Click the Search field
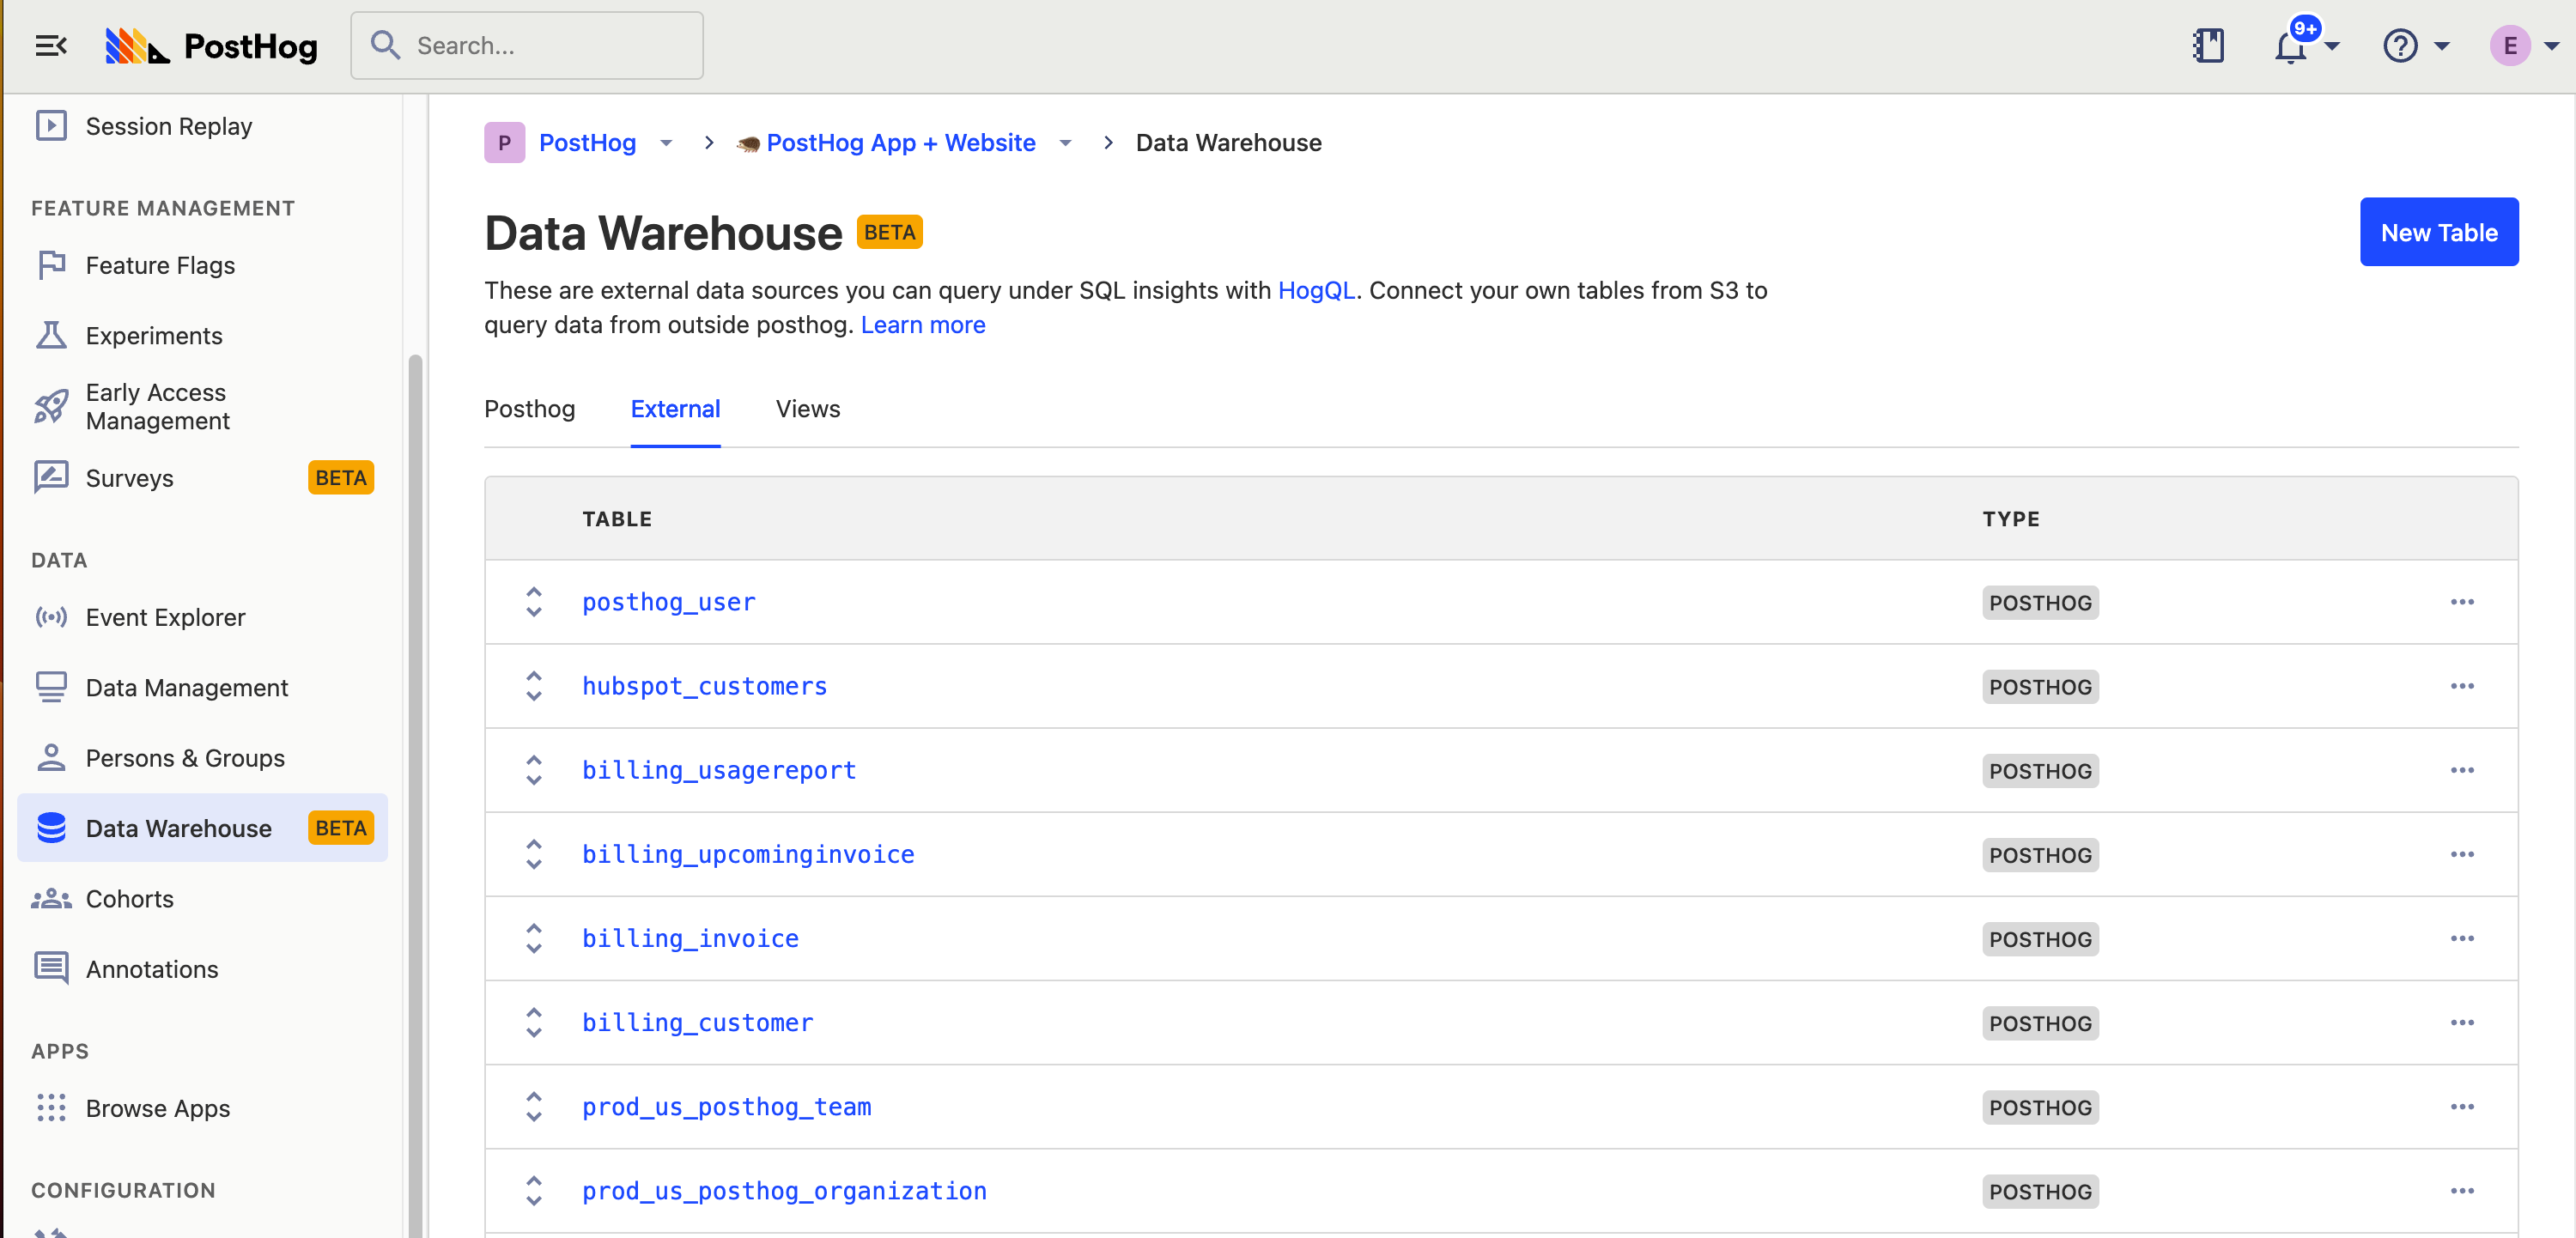 (527, 45)
